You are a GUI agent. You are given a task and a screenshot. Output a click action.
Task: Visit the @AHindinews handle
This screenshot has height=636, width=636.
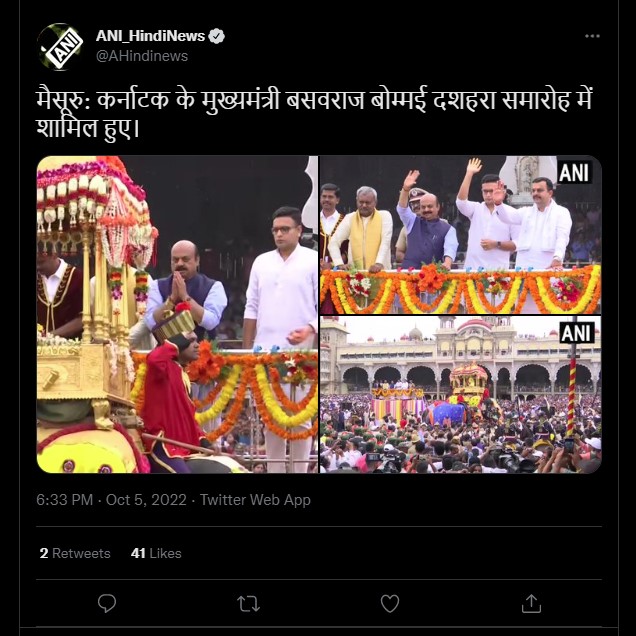(142, 56)
